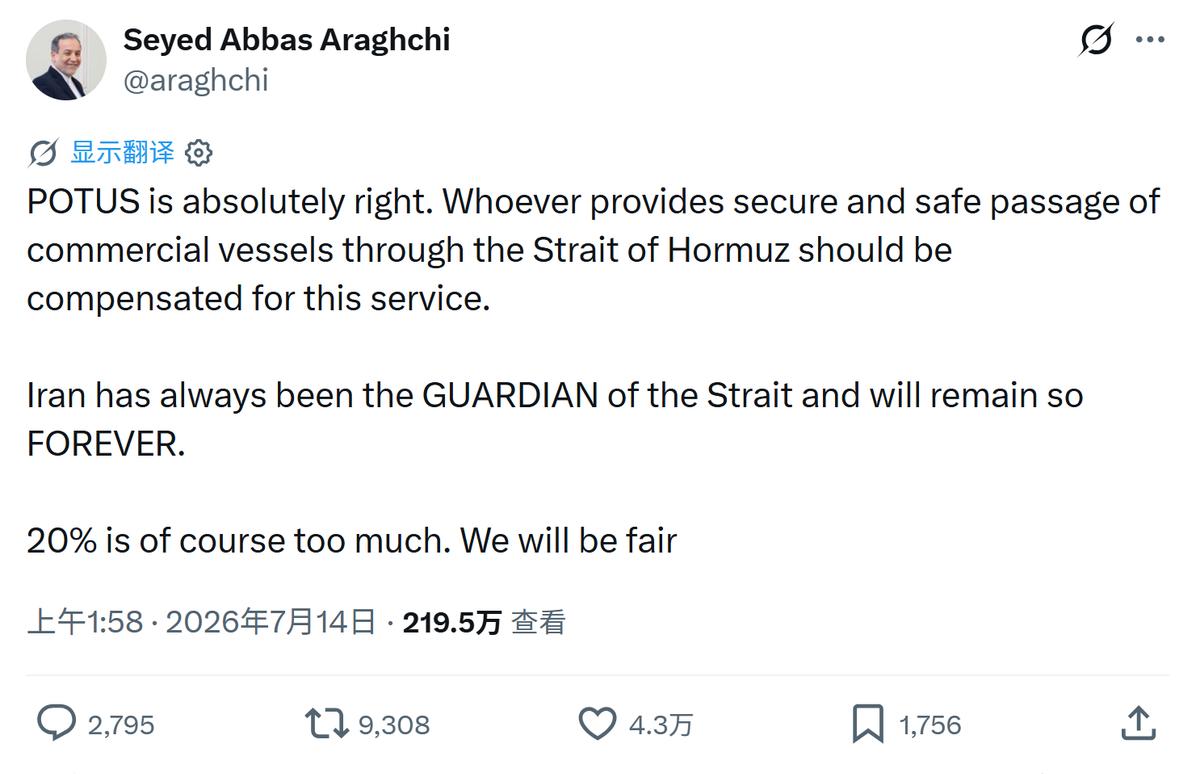The height and width of the screenshot is (774, 1200).
Task: Like the post with the heart icon
Action: pyautogui.click(x=598, y=723)
